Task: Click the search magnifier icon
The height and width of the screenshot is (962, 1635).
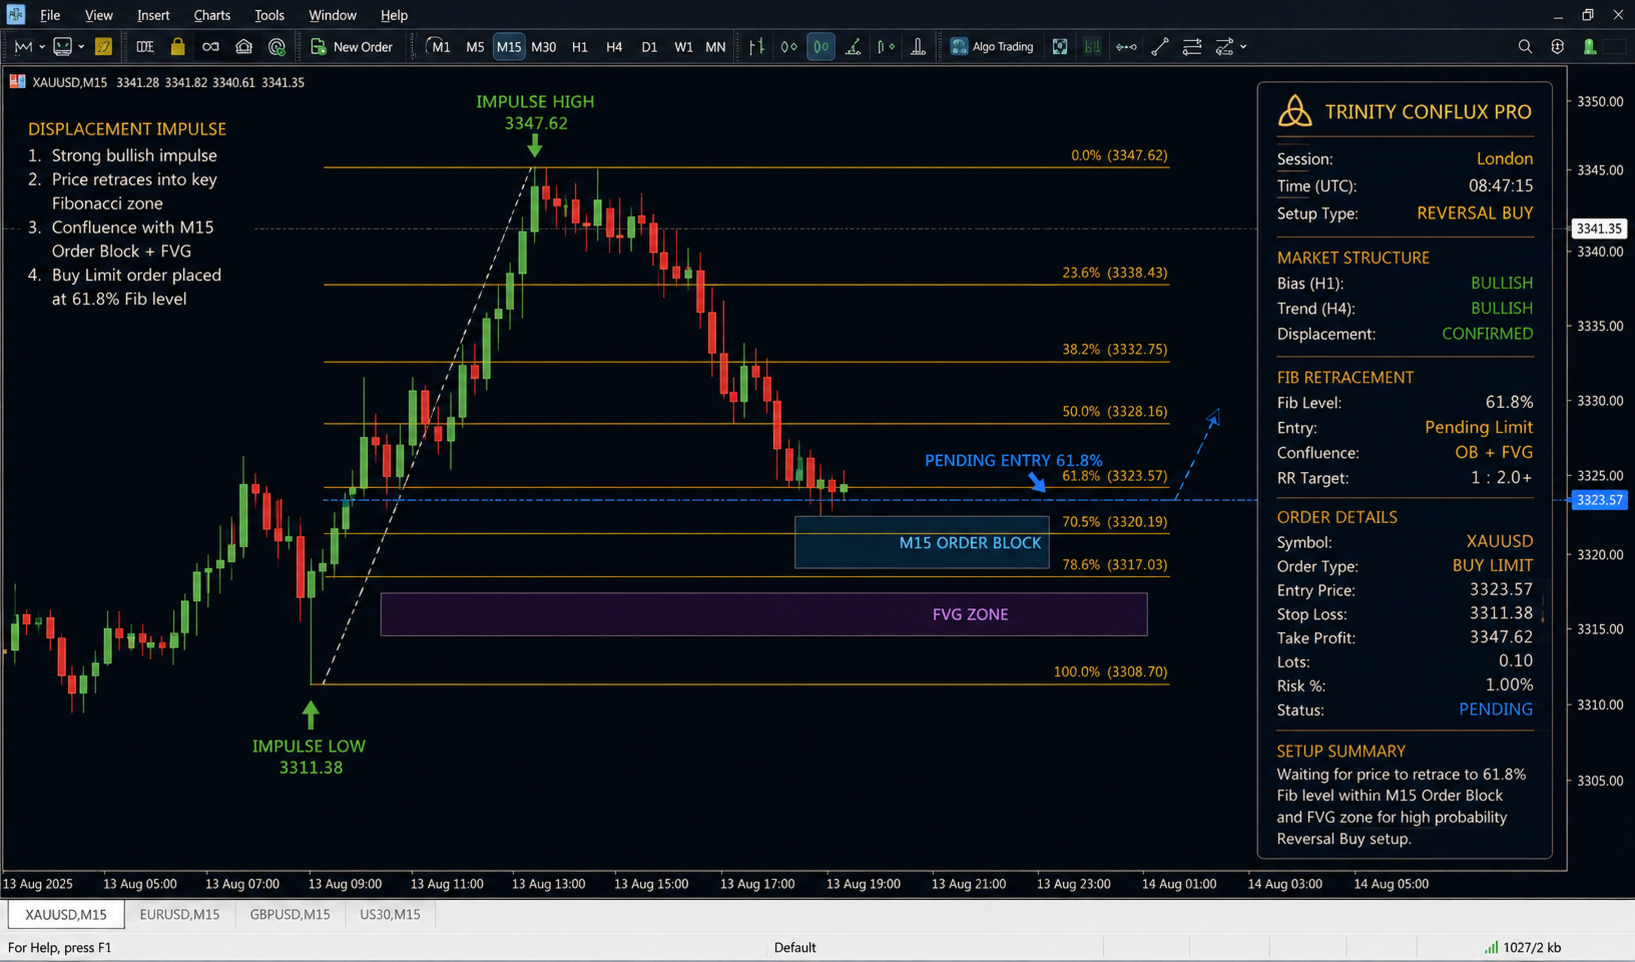Action: [1524, 47]
